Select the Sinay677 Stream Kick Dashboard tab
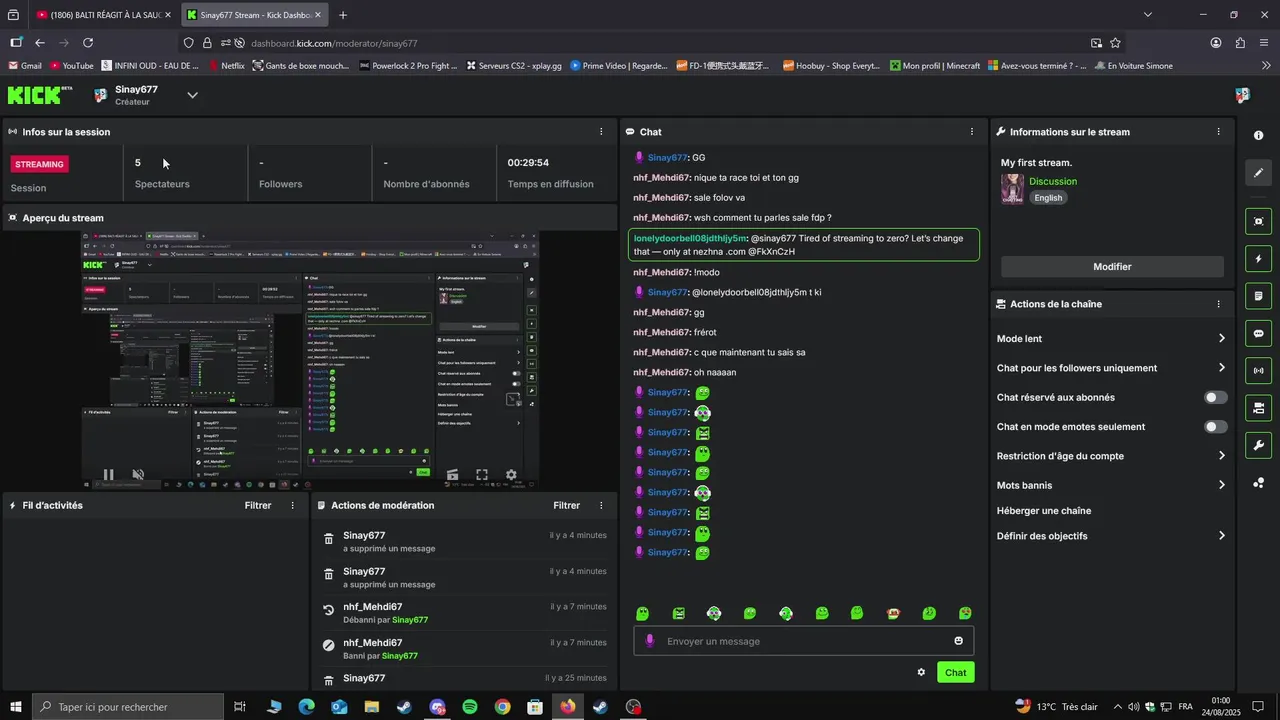This screenshot has width=1280, height=720. point(256,15)
